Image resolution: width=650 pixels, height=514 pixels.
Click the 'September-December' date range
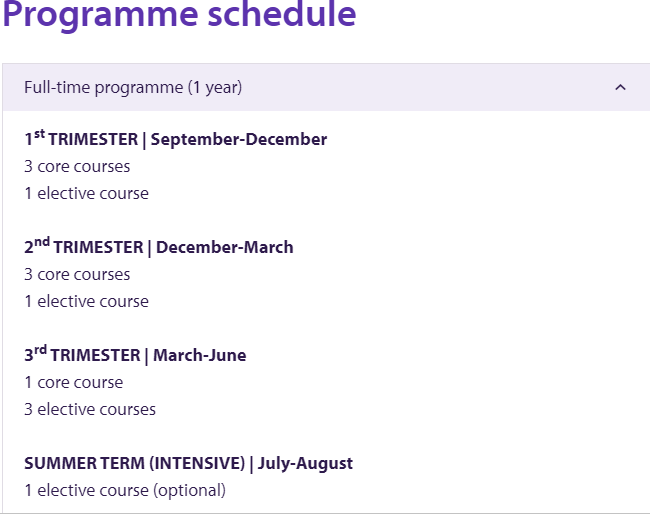239,139
